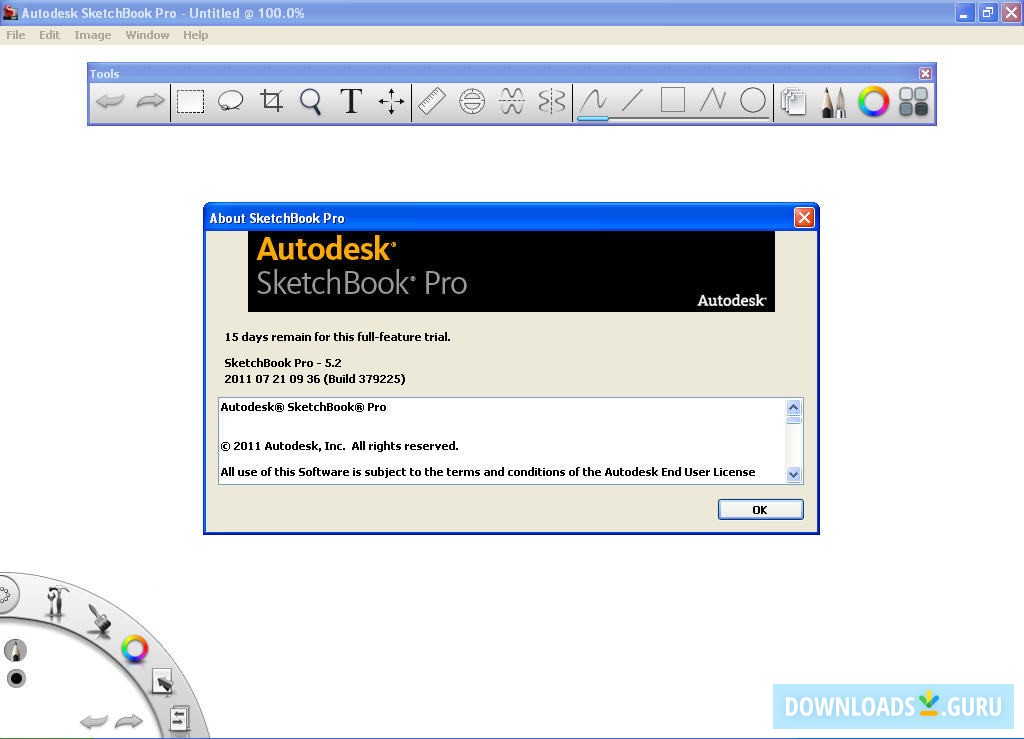Activate the crop tool
The image size is (1024, 739).
270,101
